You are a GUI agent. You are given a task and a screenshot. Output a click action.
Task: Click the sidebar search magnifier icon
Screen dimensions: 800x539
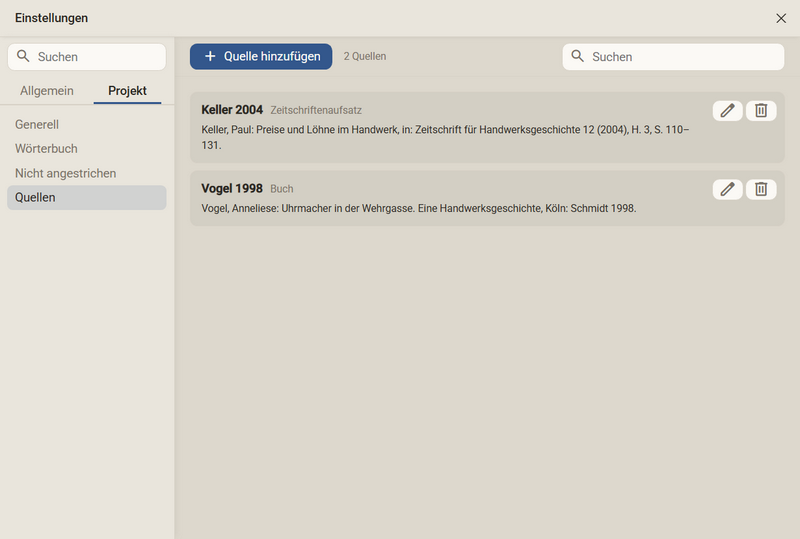[23, 56]
